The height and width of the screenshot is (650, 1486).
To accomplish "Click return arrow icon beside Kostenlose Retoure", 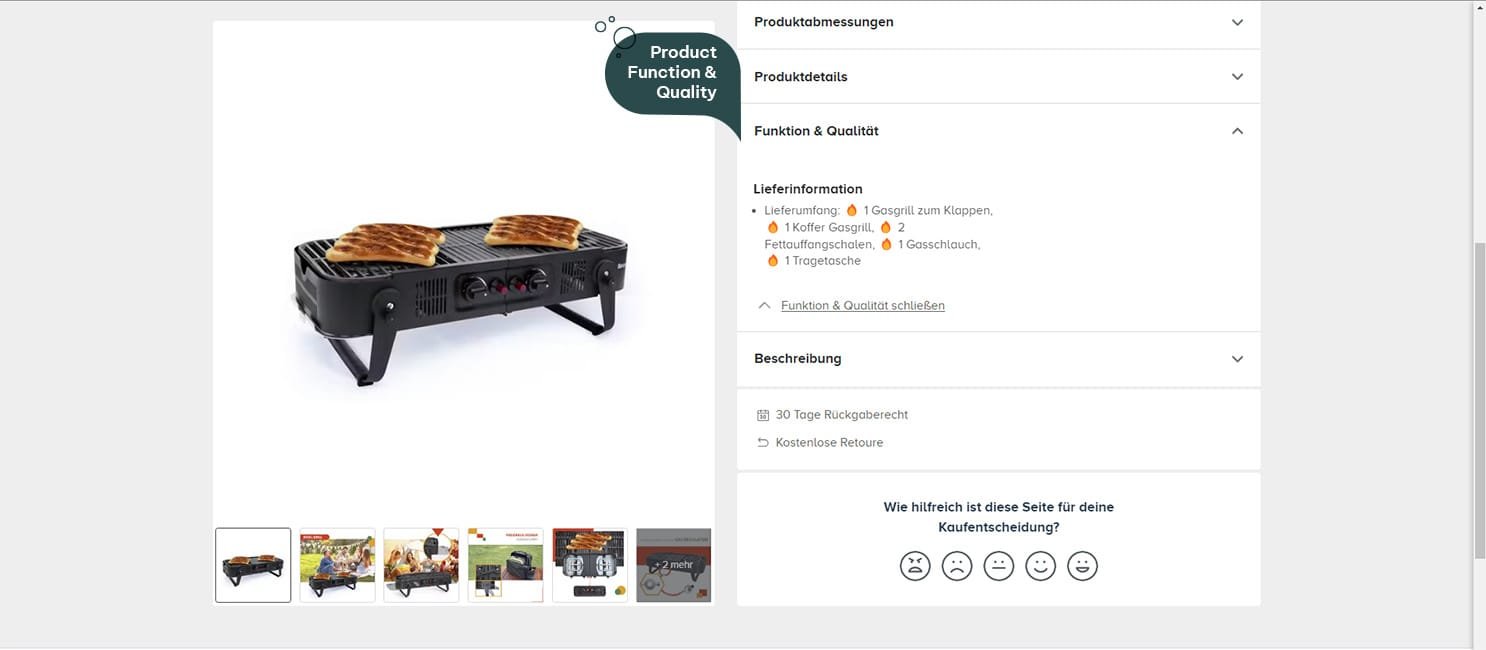I will (x=763, y=443).
